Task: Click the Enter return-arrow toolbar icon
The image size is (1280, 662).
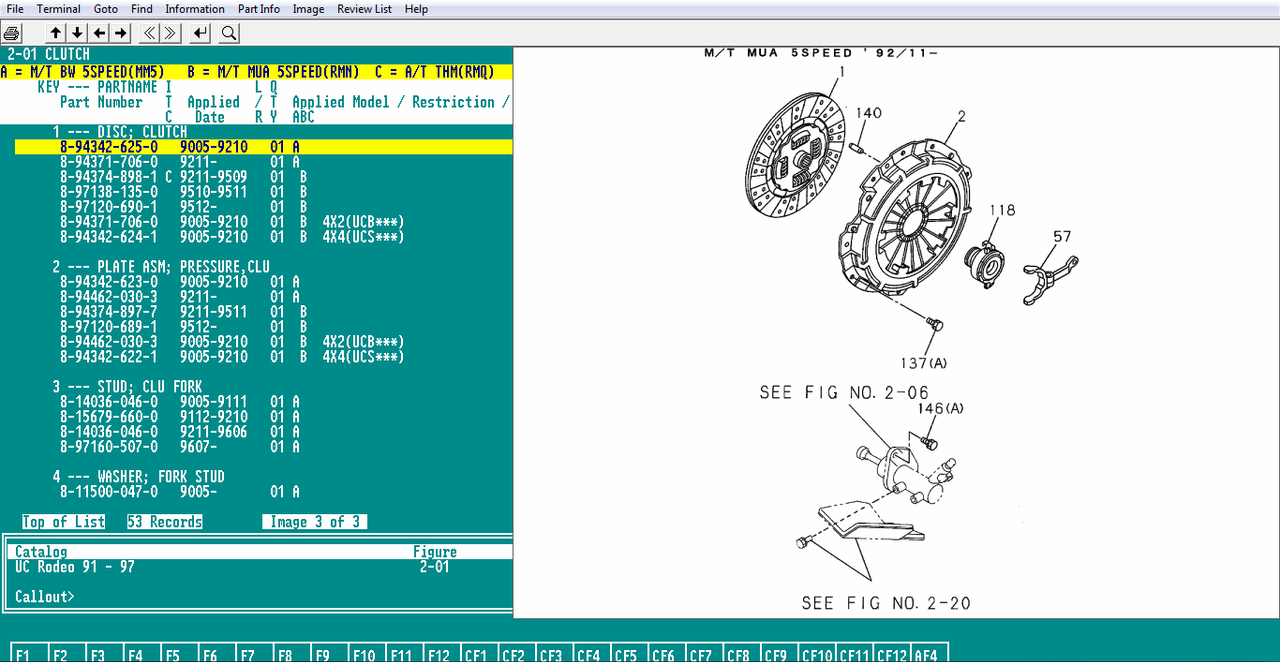Action: click(x=201, y=33)
